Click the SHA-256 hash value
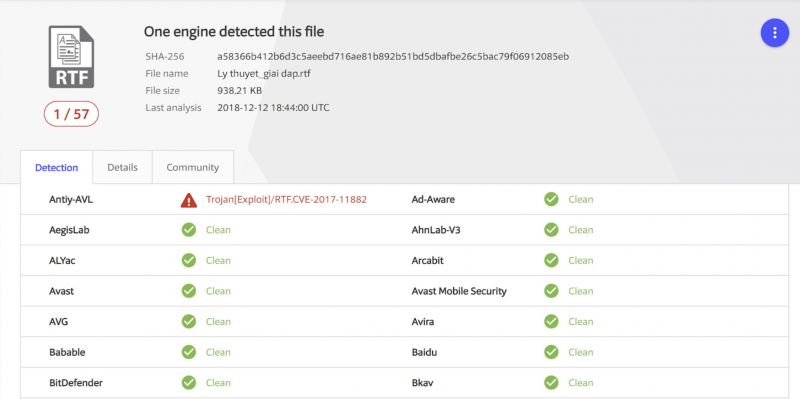This screenshot has height=399, width=800. click(x=393, y=57)
